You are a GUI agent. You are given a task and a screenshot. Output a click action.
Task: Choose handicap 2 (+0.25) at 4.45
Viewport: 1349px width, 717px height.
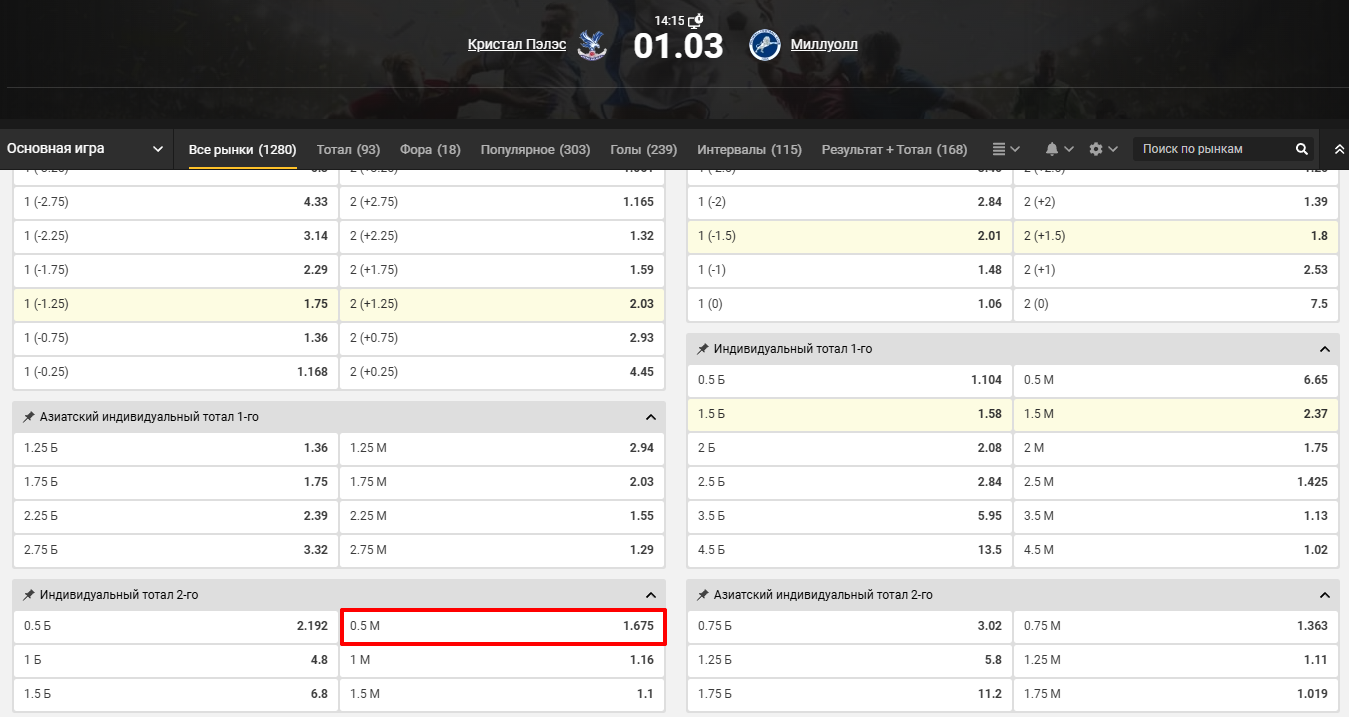point(502,372)
